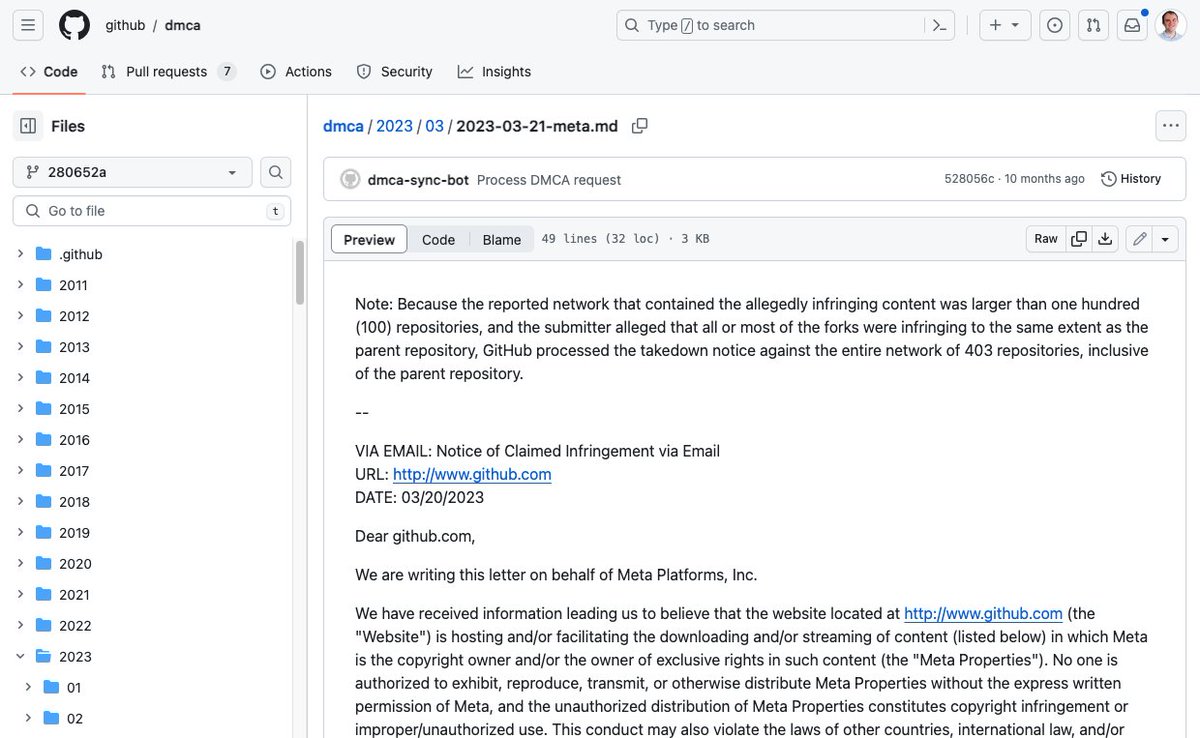Screen dimensions: 1200x738
Task: Open the Pull requests tab
Action: tap(168, 72)
